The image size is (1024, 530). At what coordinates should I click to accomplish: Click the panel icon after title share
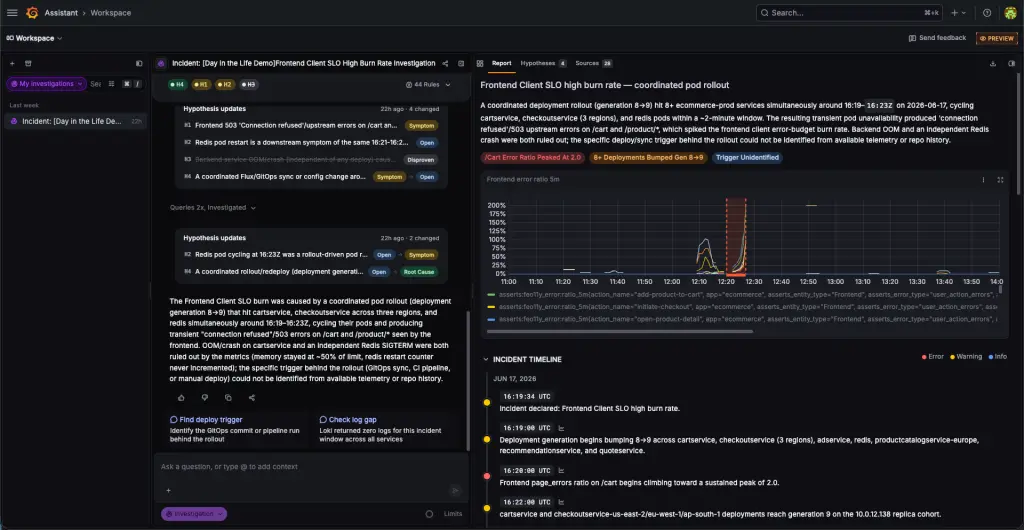tap(461, 64)
